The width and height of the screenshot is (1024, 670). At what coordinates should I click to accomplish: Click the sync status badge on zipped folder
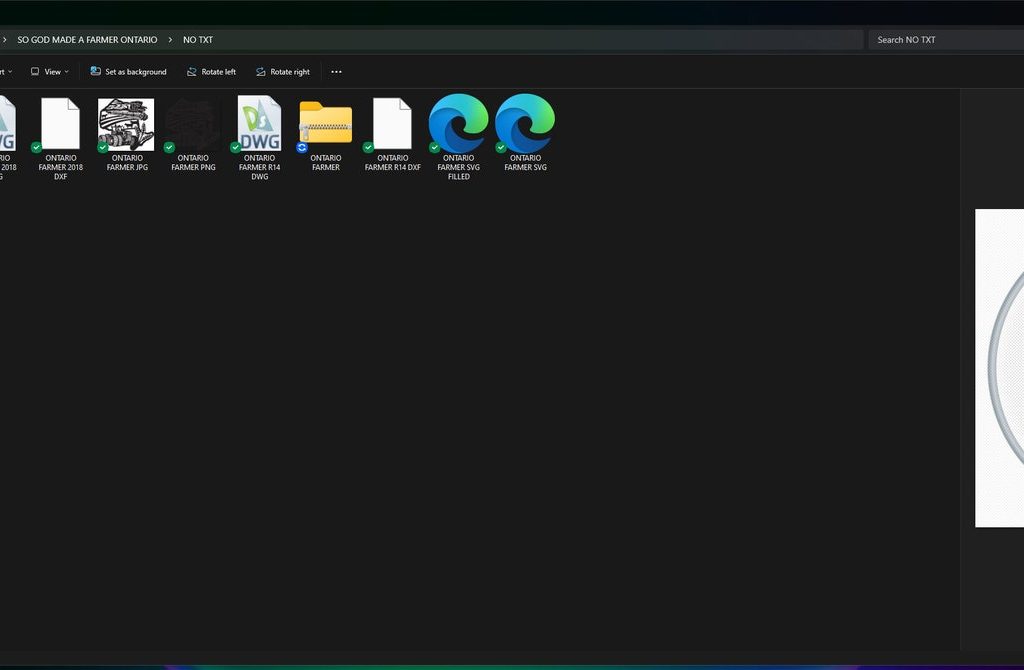coord(302,147)
